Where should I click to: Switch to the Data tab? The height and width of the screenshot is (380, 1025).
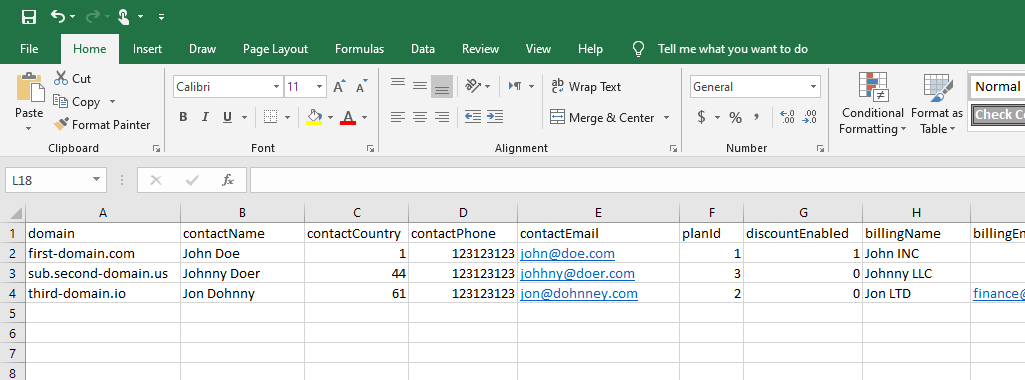(423, 49)
